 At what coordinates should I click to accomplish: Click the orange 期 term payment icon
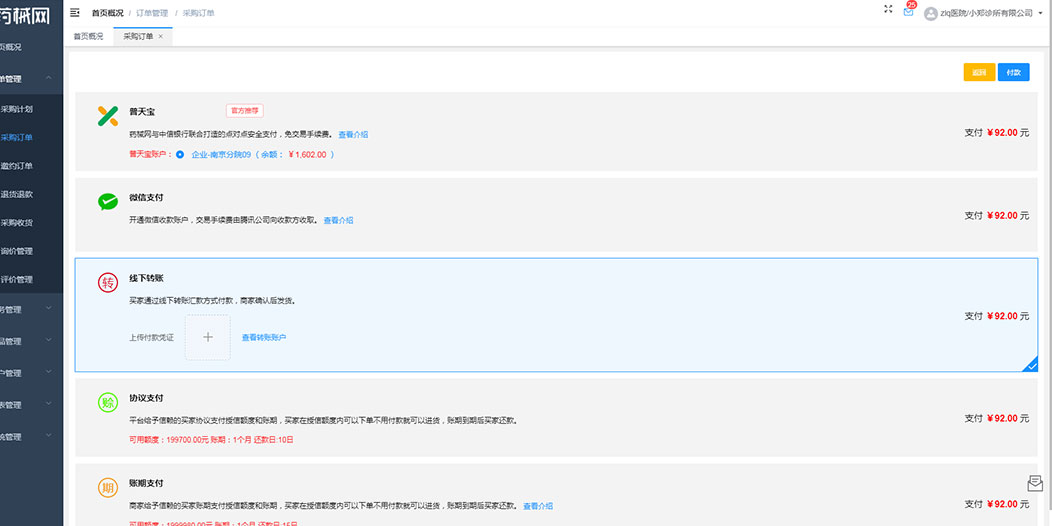pos(107,488)
